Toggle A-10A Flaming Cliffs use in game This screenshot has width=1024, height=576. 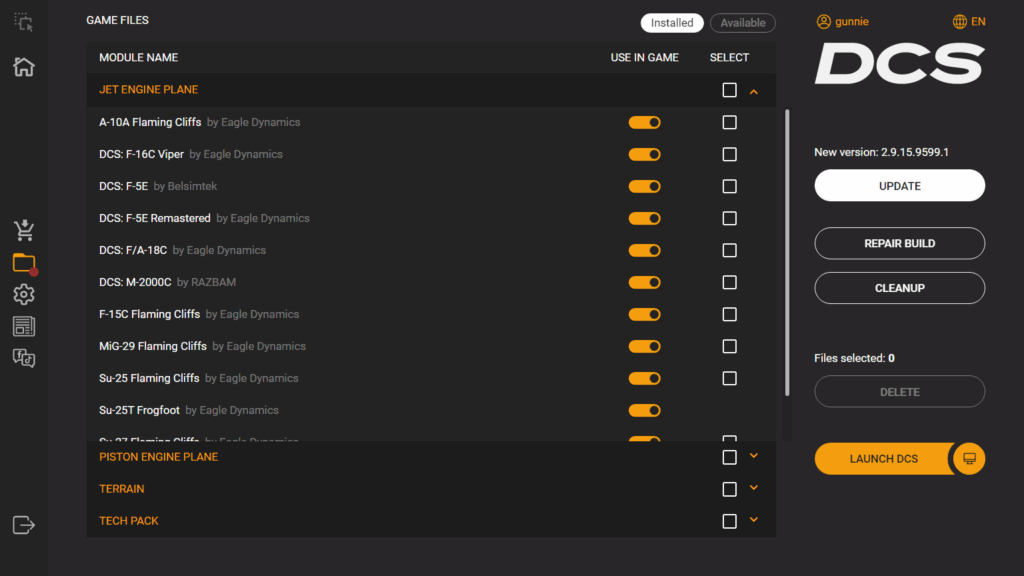click(645, 122)
